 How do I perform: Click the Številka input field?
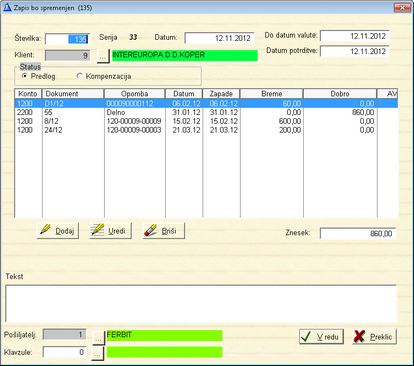tap(68, 39)
